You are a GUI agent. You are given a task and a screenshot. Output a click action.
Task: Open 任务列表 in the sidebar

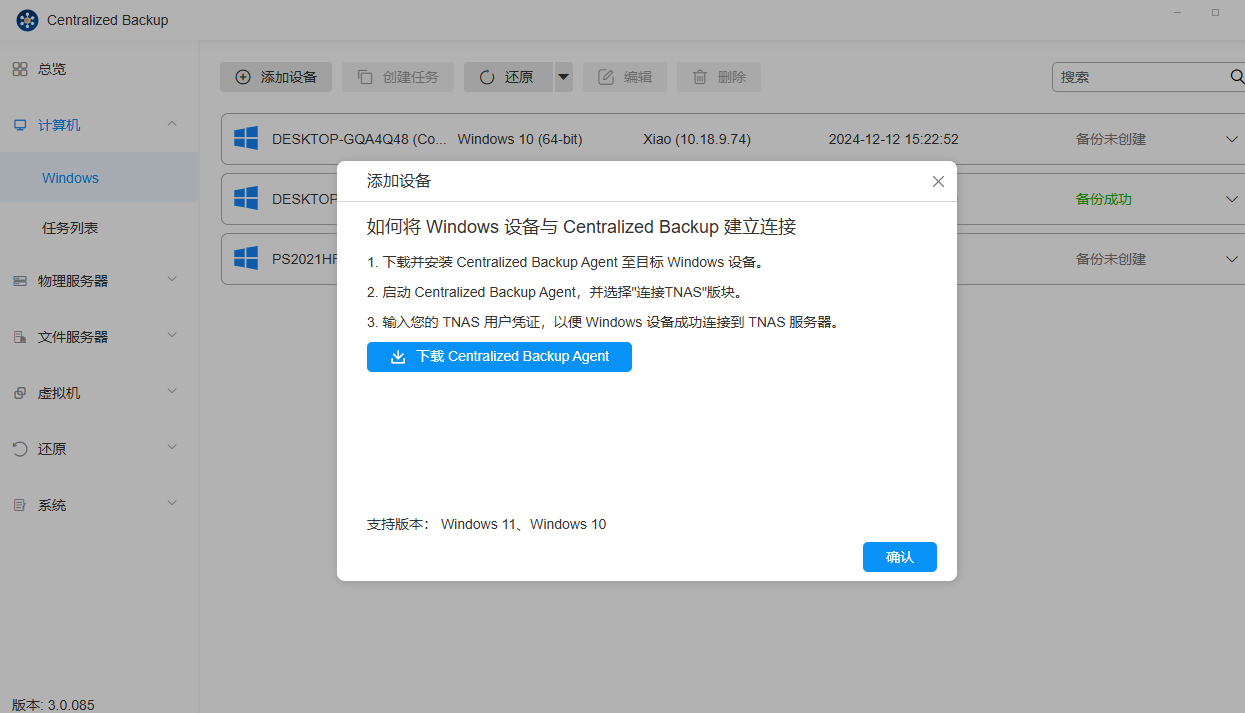[70, 228]
